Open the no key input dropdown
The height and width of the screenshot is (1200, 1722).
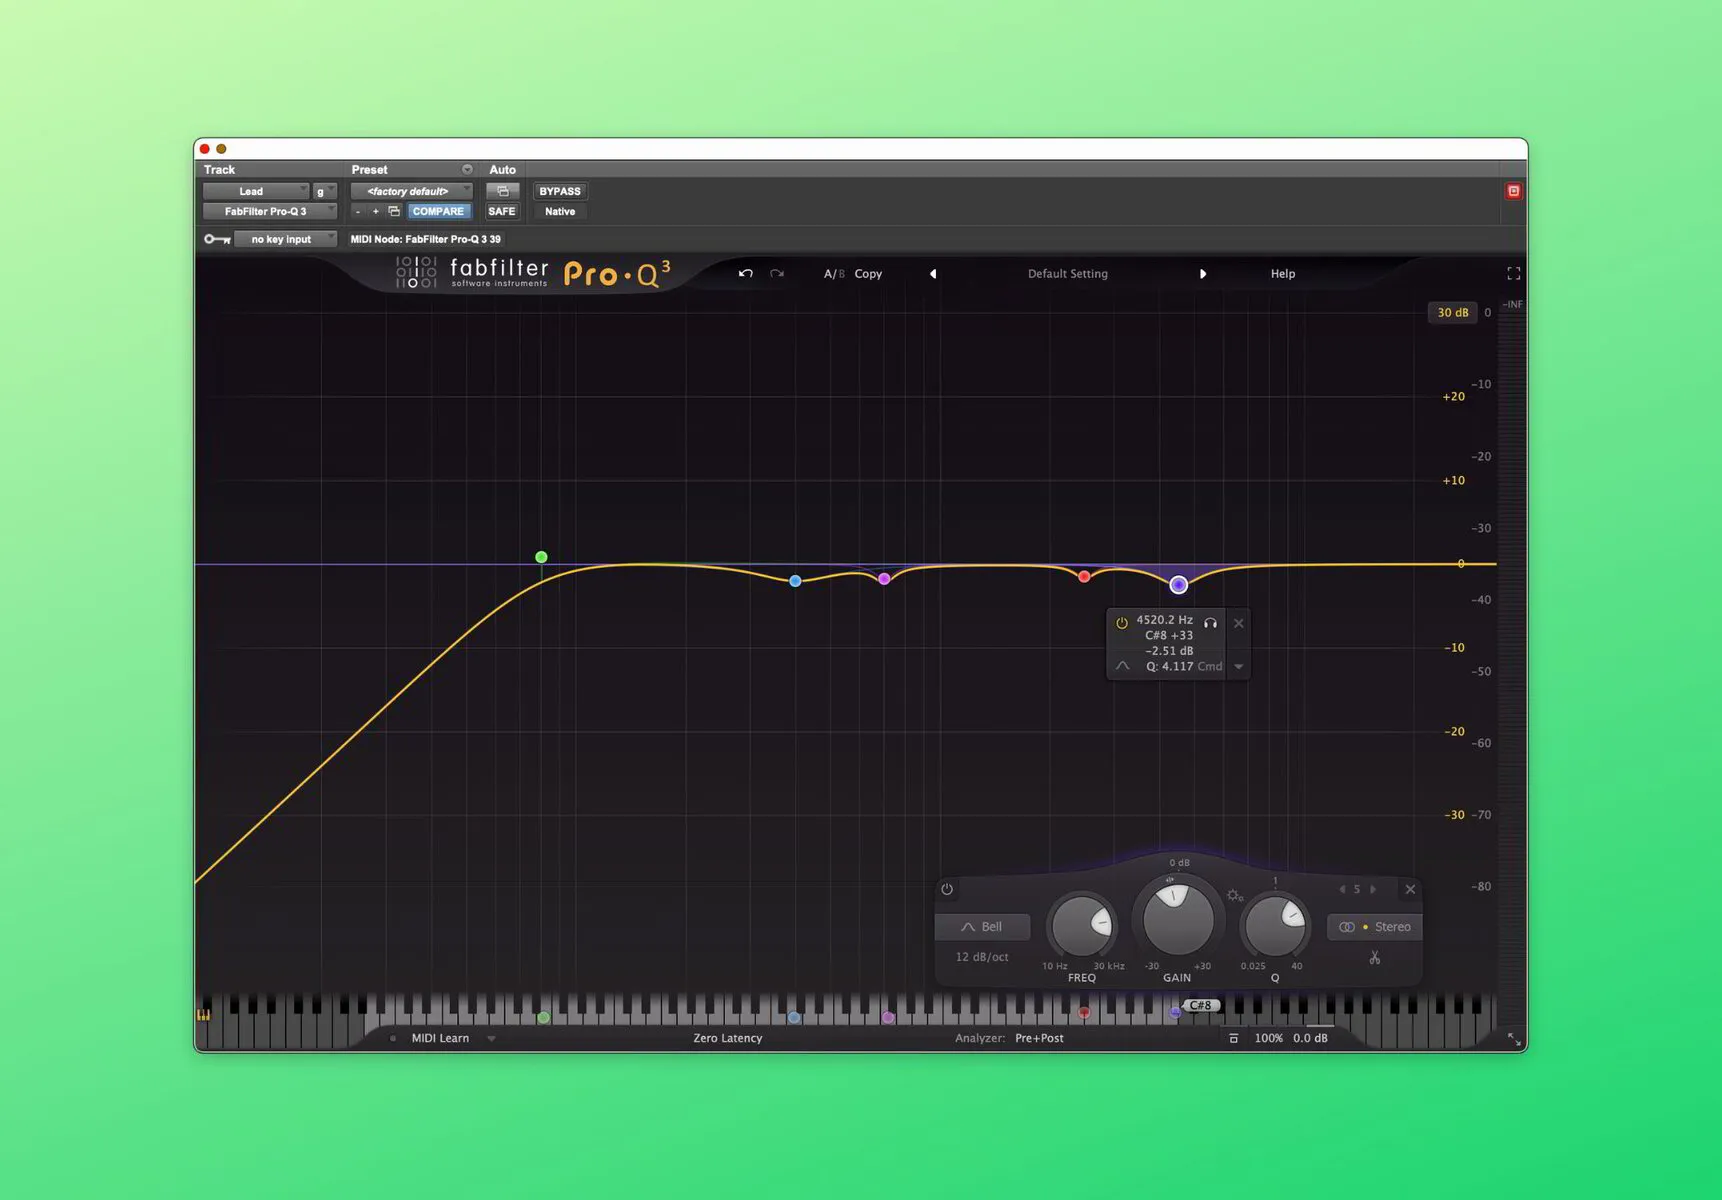(x=285, y=239)
